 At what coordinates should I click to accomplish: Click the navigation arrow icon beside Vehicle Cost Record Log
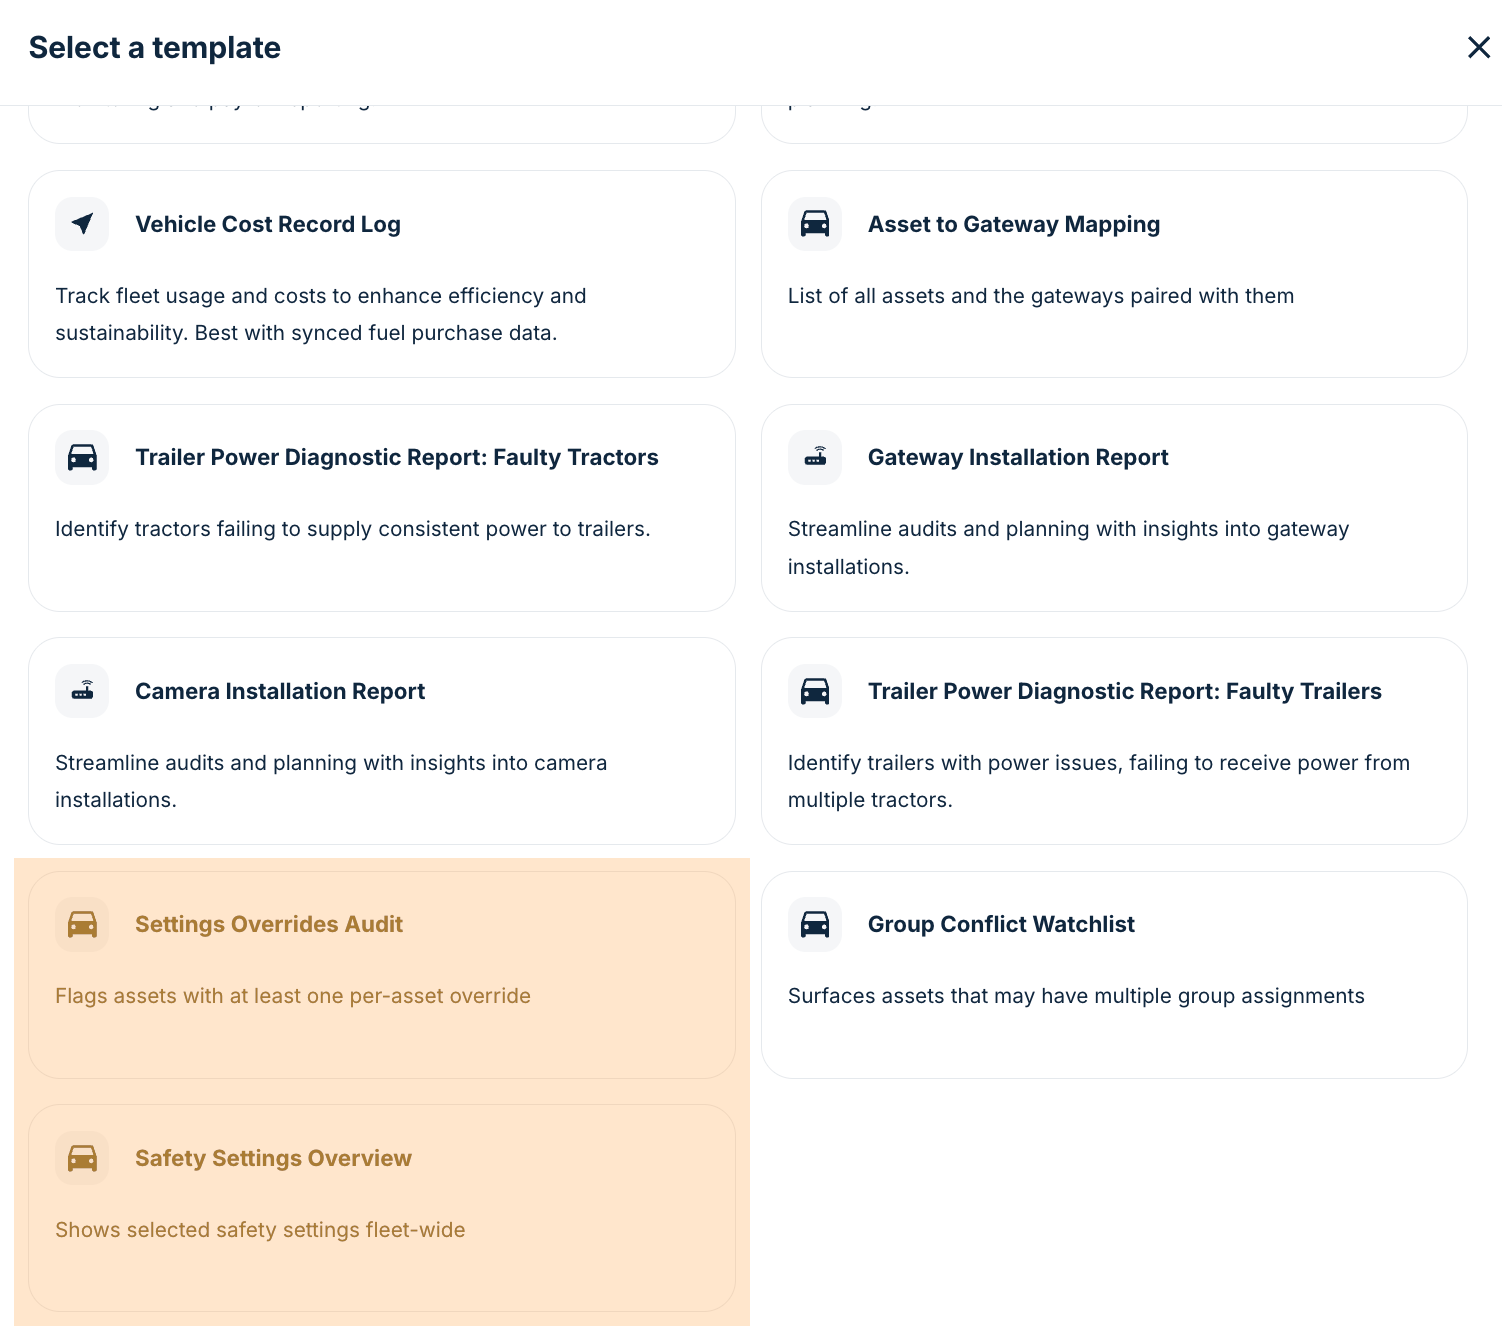point(81,224)
